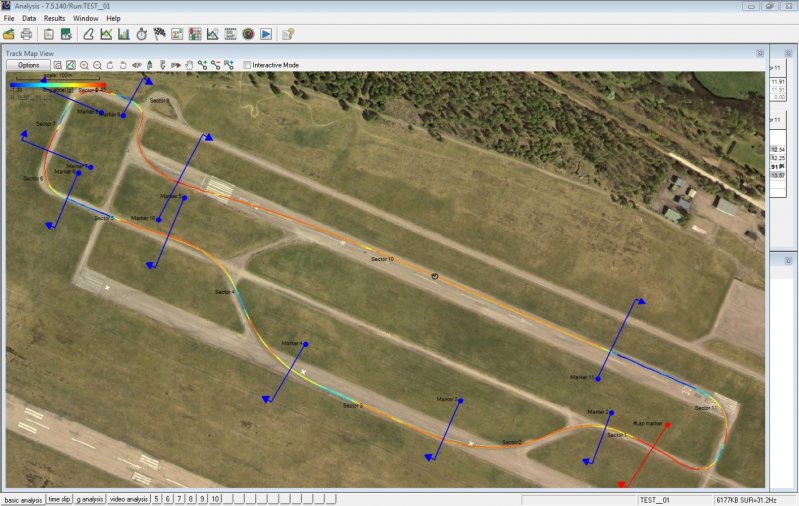Click the red right arrow icon in map toolbar
799x506 pixels.
176,65
